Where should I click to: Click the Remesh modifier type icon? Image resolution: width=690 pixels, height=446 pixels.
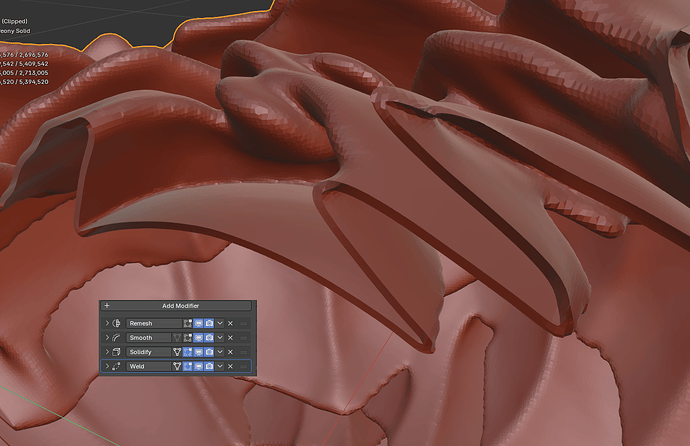[x=116, y=323]
